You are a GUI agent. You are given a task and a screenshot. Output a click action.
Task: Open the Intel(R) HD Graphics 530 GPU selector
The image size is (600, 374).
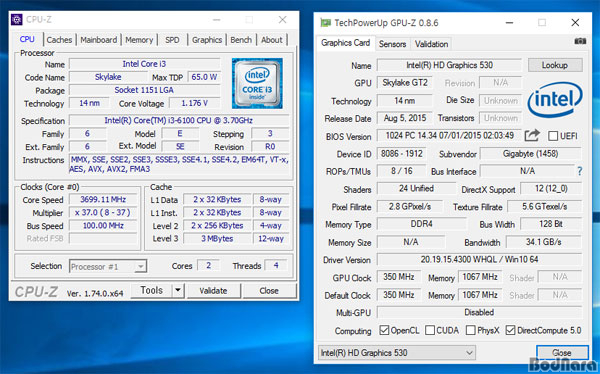point(396,353)
